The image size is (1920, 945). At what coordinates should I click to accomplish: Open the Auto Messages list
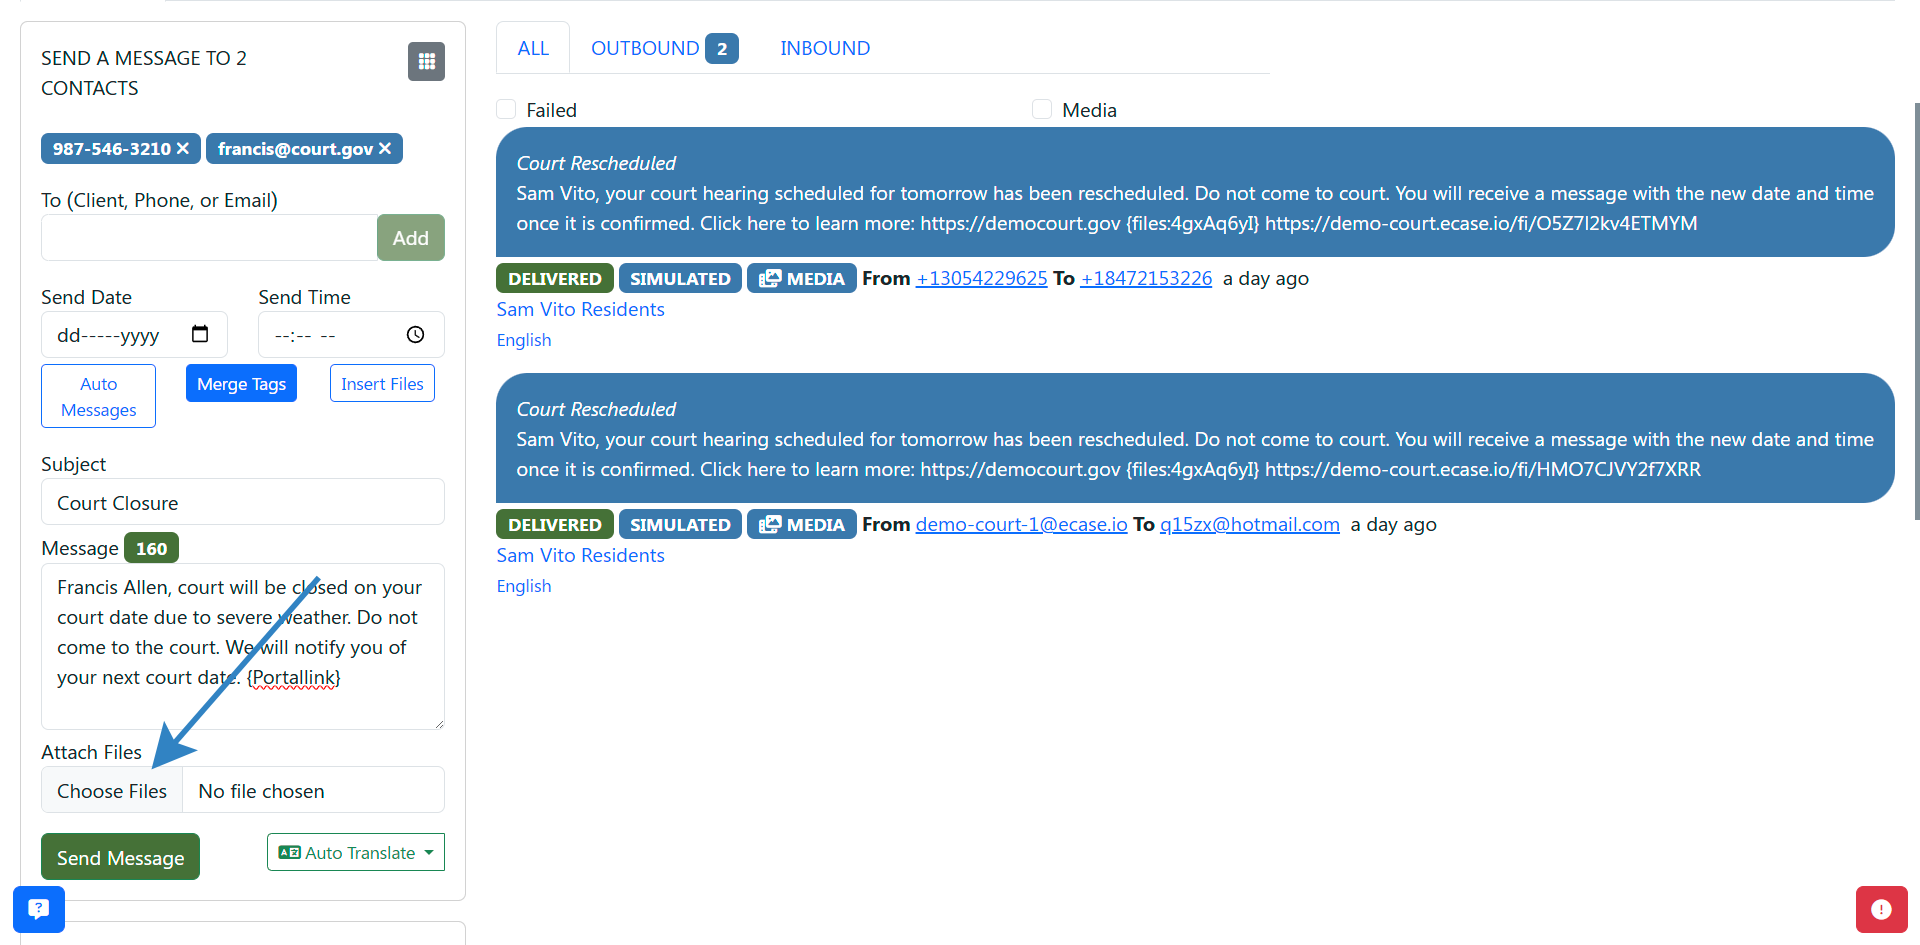[98, 396]
